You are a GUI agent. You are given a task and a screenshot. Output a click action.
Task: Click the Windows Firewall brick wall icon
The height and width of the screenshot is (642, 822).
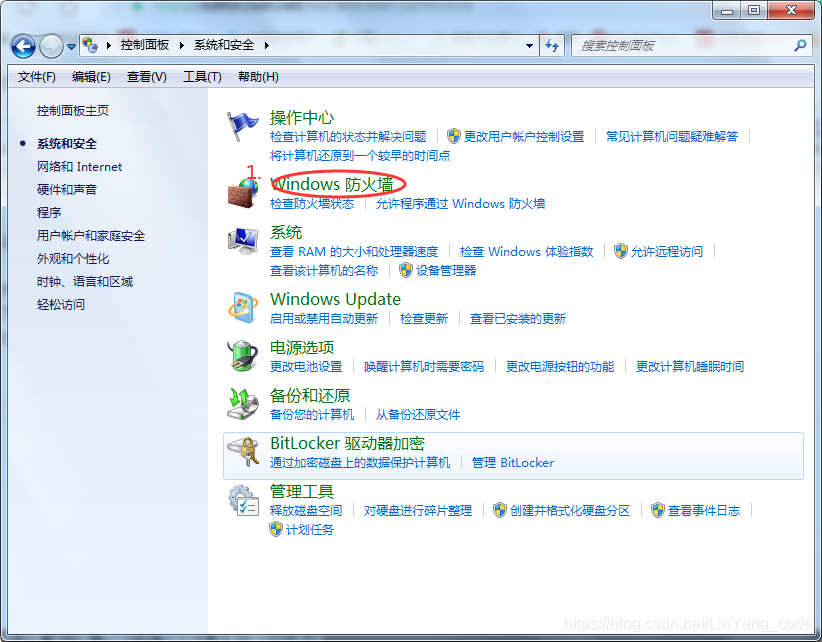coord(243,193)
